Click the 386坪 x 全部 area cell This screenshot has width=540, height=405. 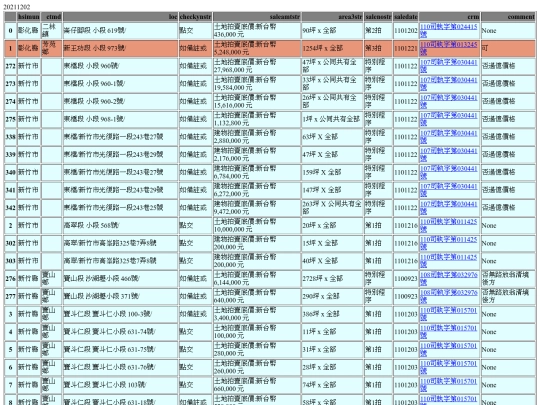coord(332,314)
